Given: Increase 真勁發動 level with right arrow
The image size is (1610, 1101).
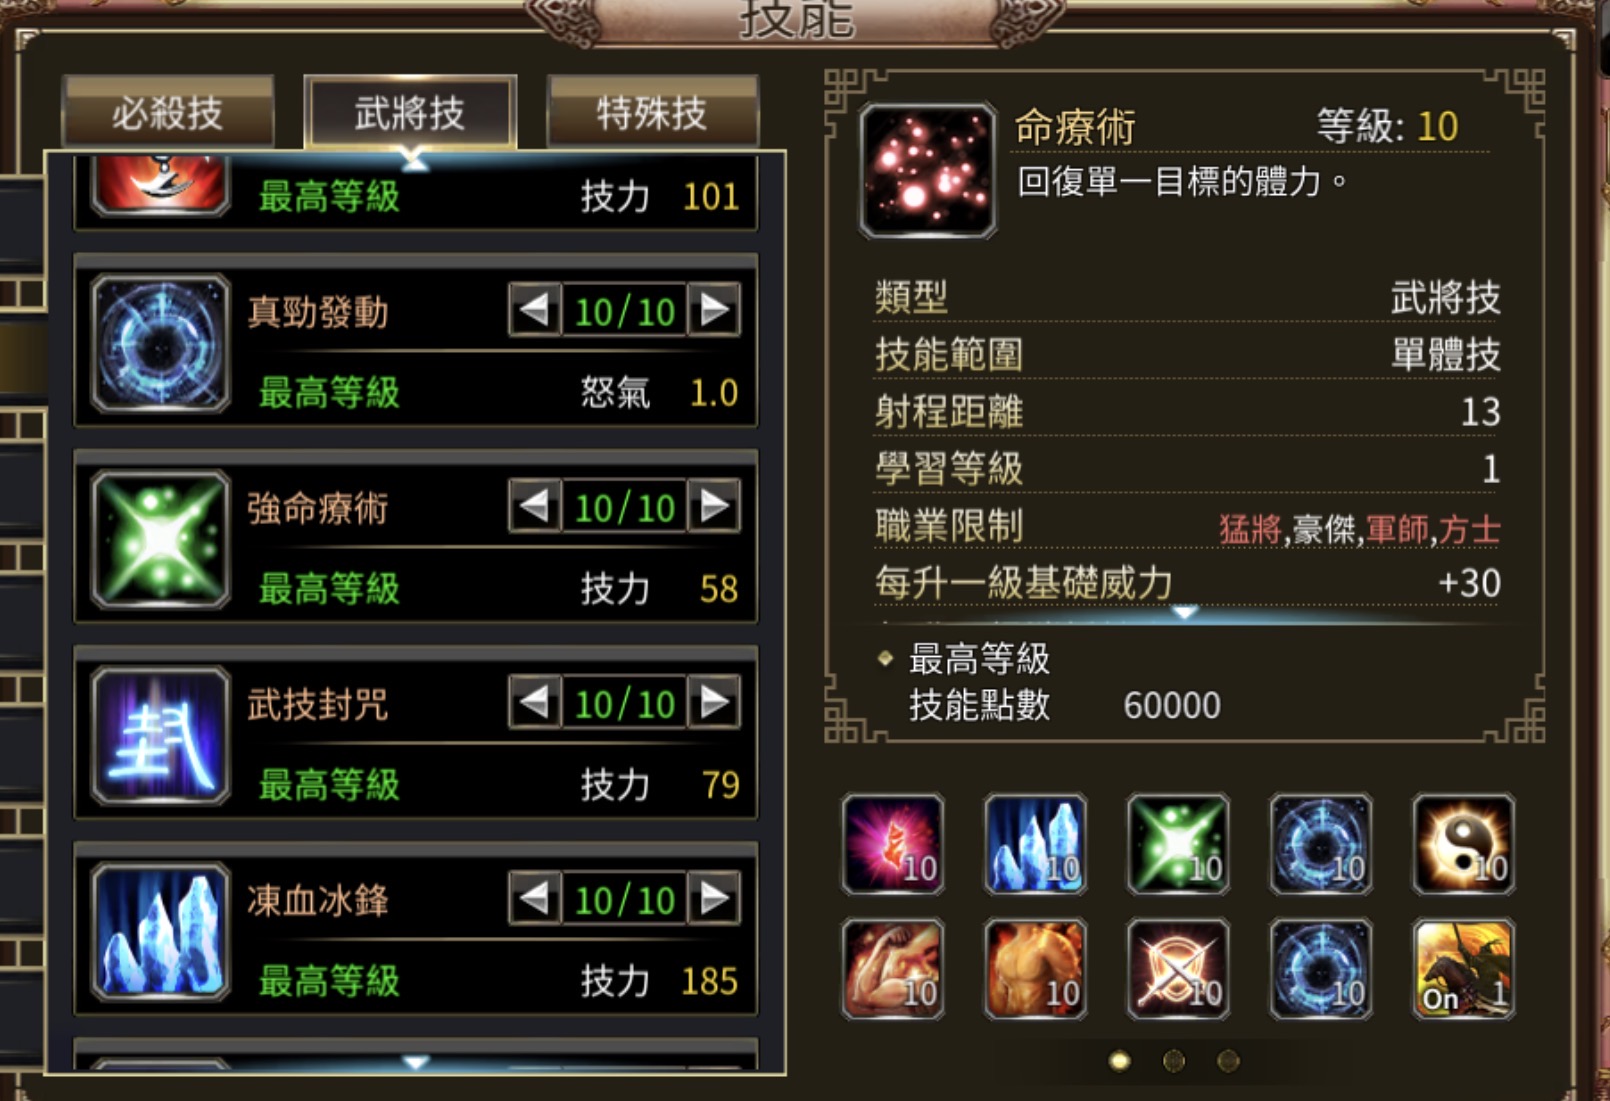Looking at the screenshot, I should pyautogui.click(x=714, y=310).
